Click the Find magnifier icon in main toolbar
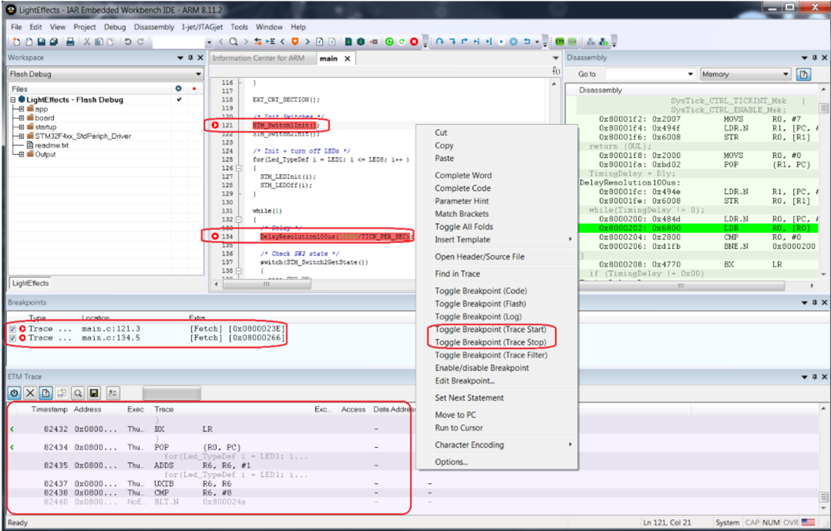The image size is (831, 531). [233, 42]
